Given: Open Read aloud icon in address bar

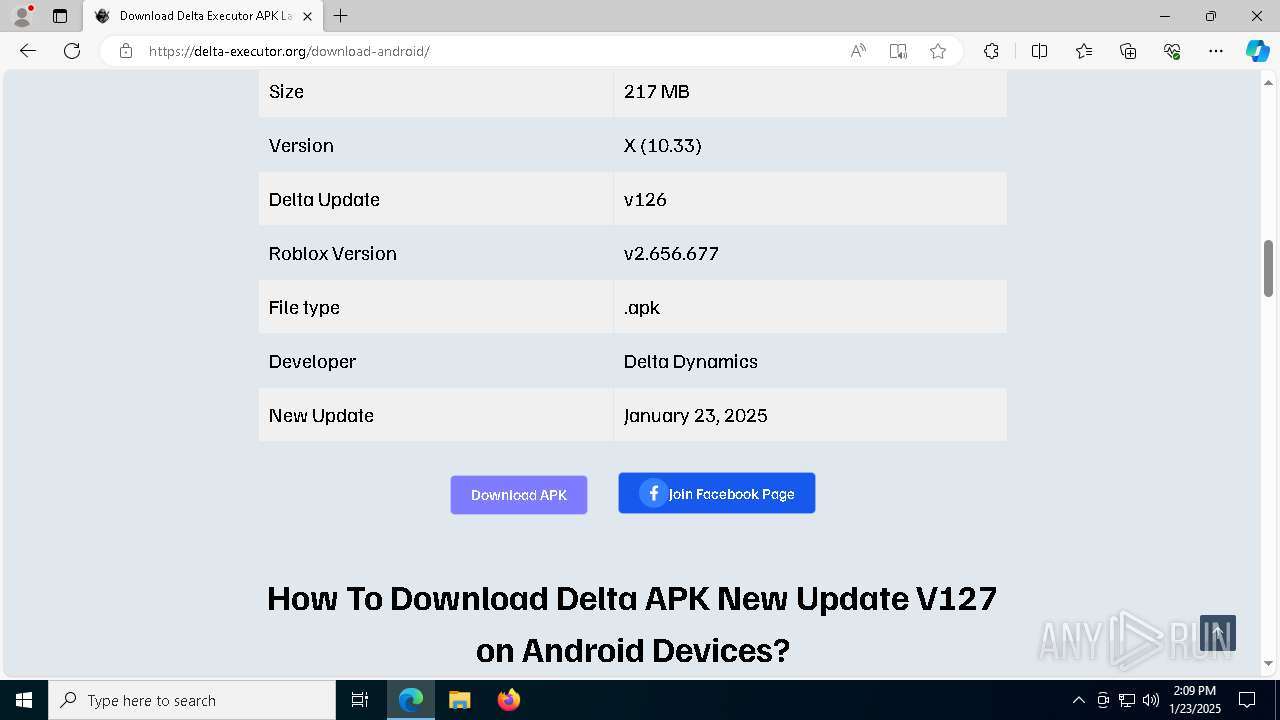Looking at the screenshot, I should click(858, 51).
